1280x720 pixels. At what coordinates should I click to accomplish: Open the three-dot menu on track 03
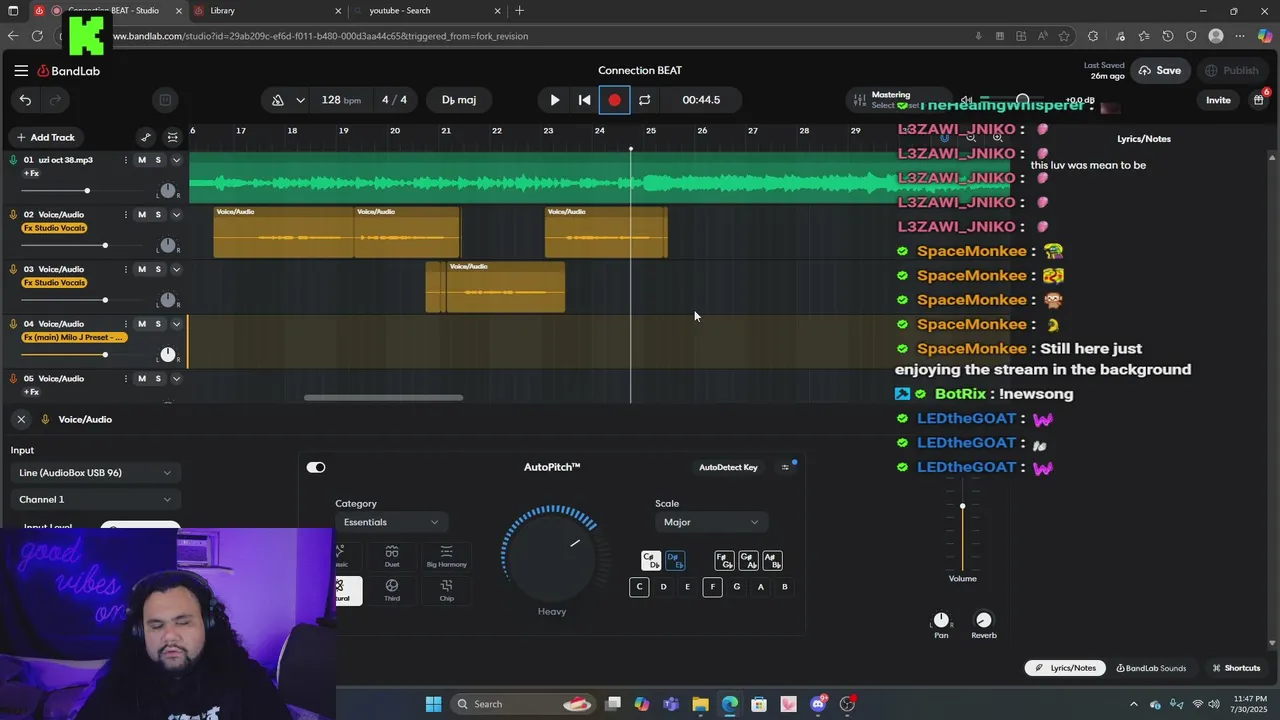click(x=126, y=269)
